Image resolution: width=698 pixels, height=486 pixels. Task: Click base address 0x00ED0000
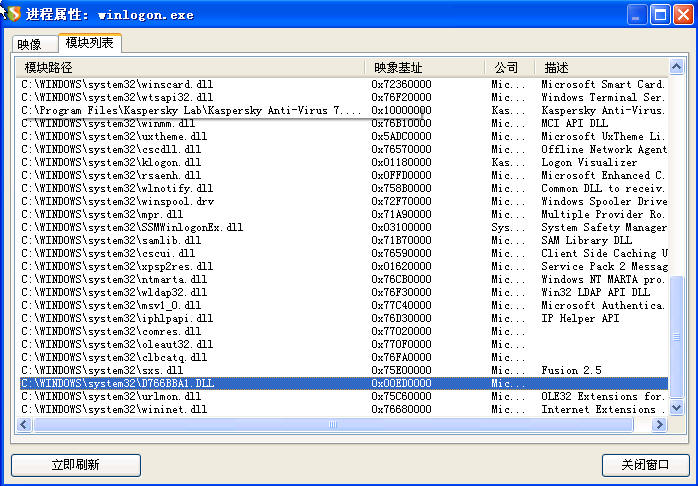point(401,383)
